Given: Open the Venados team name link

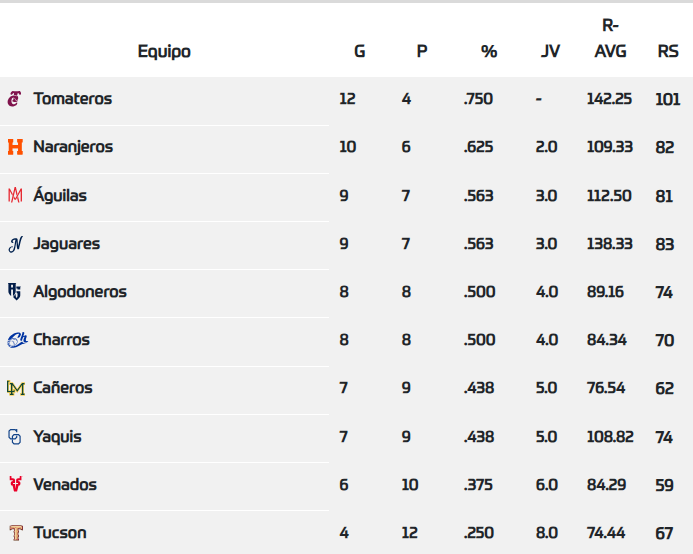Looking at the screenshot, I should click(65, 485).
